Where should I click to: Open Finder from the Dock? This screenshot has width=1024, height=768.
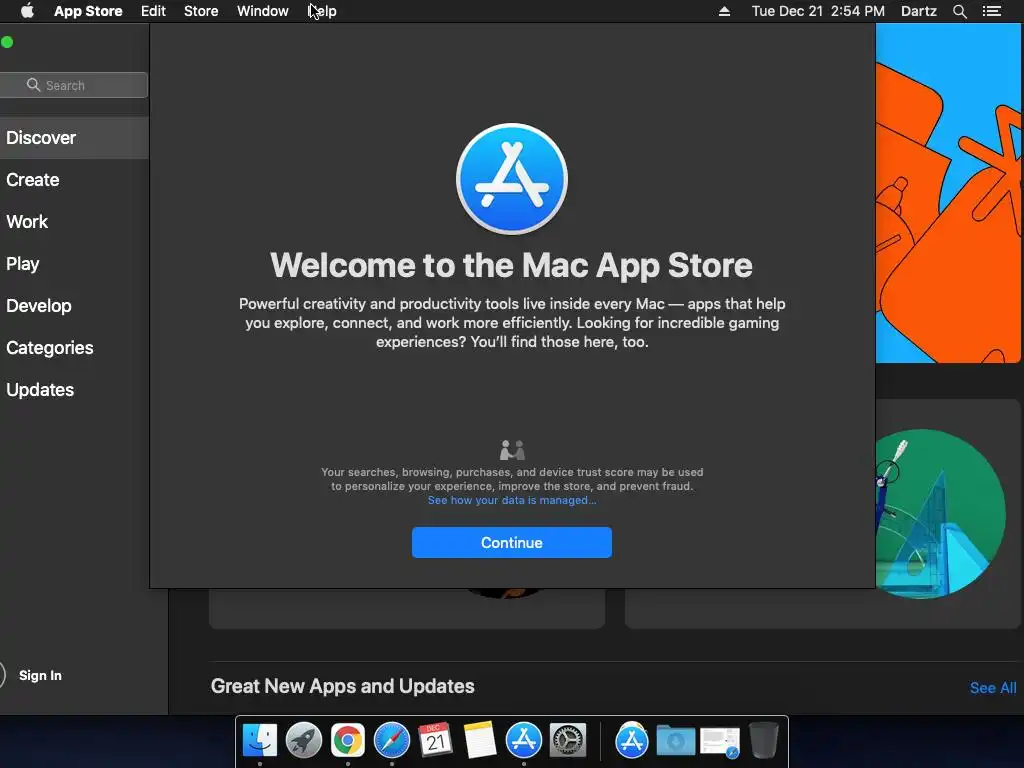point(260,741)
